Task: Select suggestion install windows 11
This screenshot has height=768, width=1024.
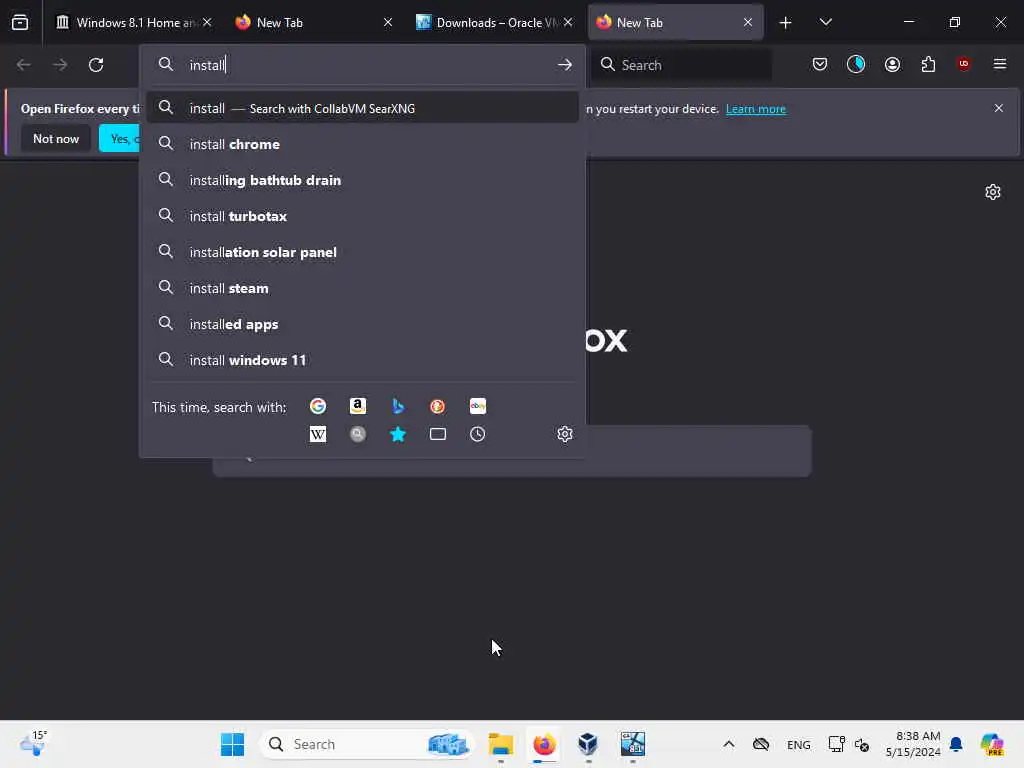Action: [x=362, y=360]
